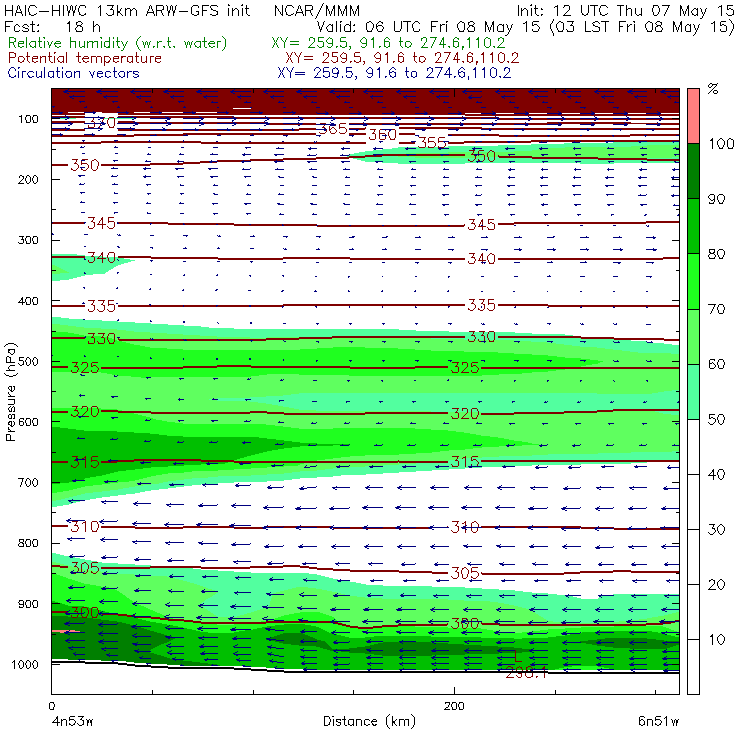
Task: Click the red XY coordinates line
Action: (x=402, y=58)
